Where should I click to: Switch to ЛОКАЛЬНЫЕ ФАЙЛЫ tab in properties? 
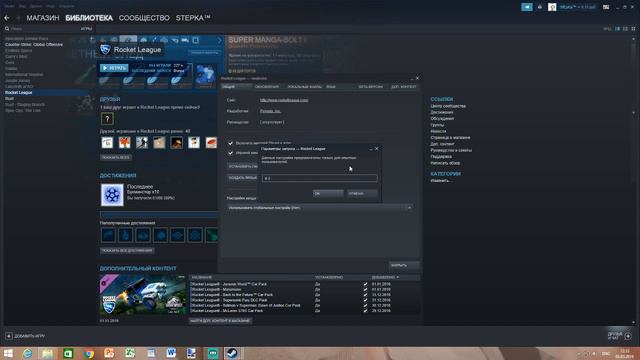[x=304, y=87]
